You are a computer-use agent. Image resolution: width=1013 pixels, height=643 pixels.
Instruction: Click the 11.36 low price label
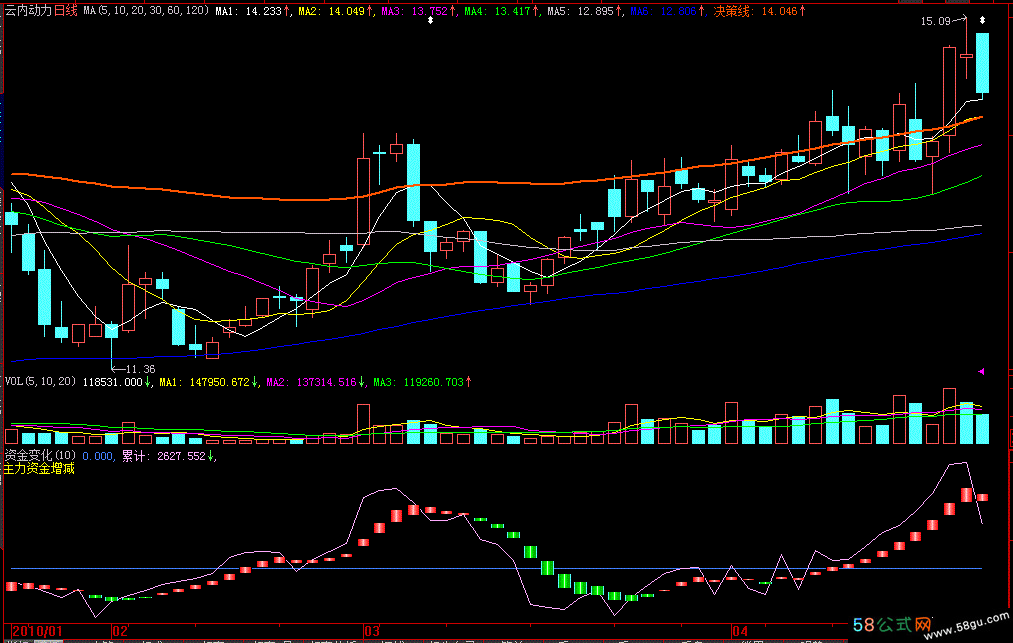click(x=140, y=369)
